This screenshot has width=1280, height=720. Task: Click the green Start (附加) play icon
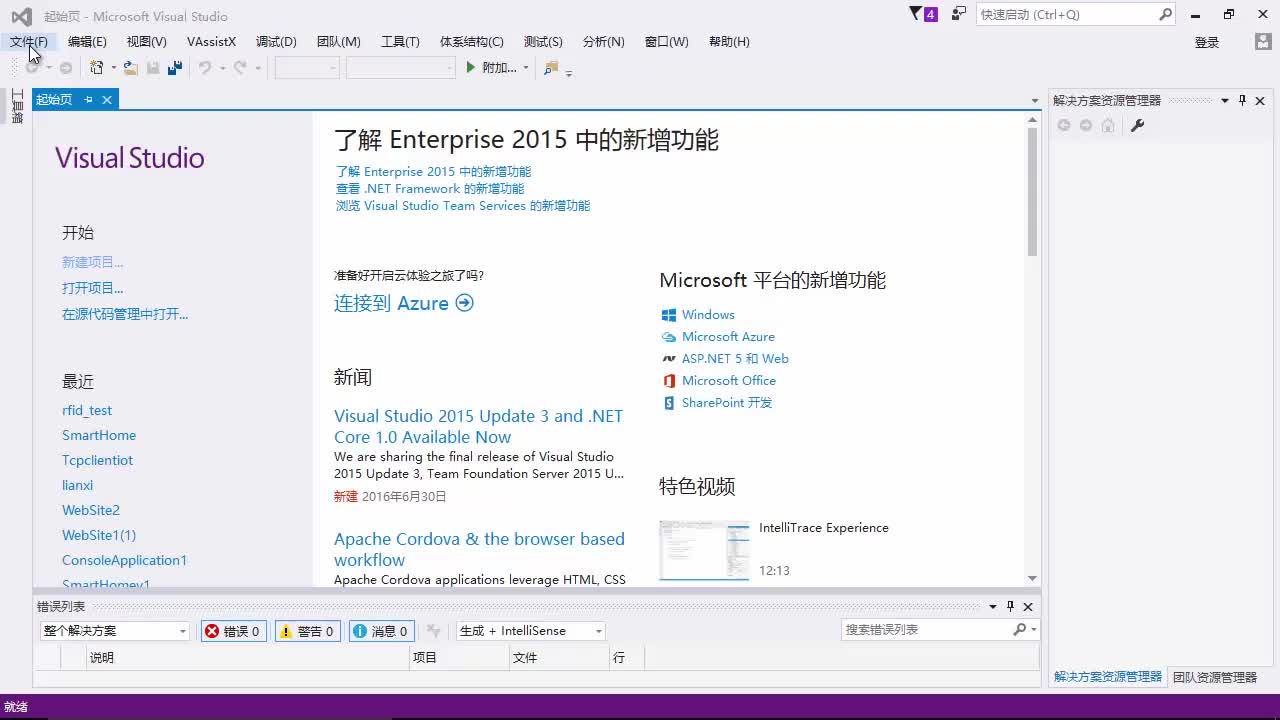471,68
